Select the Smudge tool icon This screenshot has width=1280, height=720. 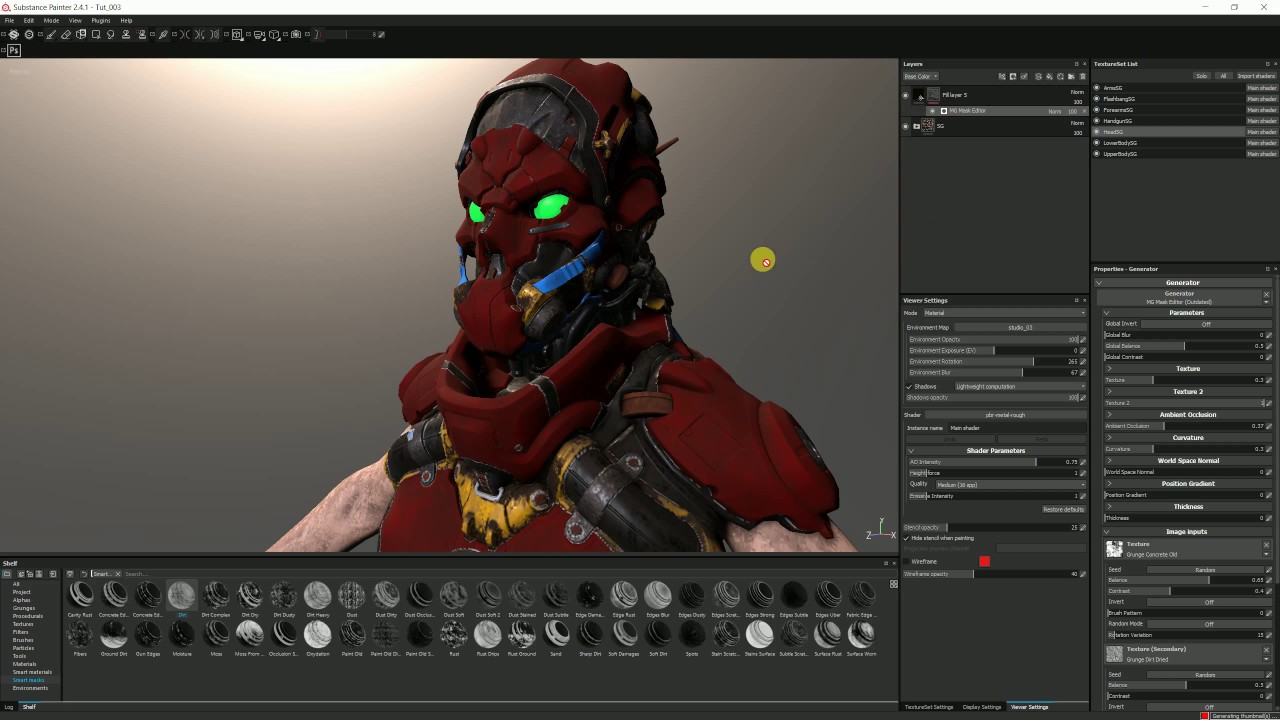(111, 34)
